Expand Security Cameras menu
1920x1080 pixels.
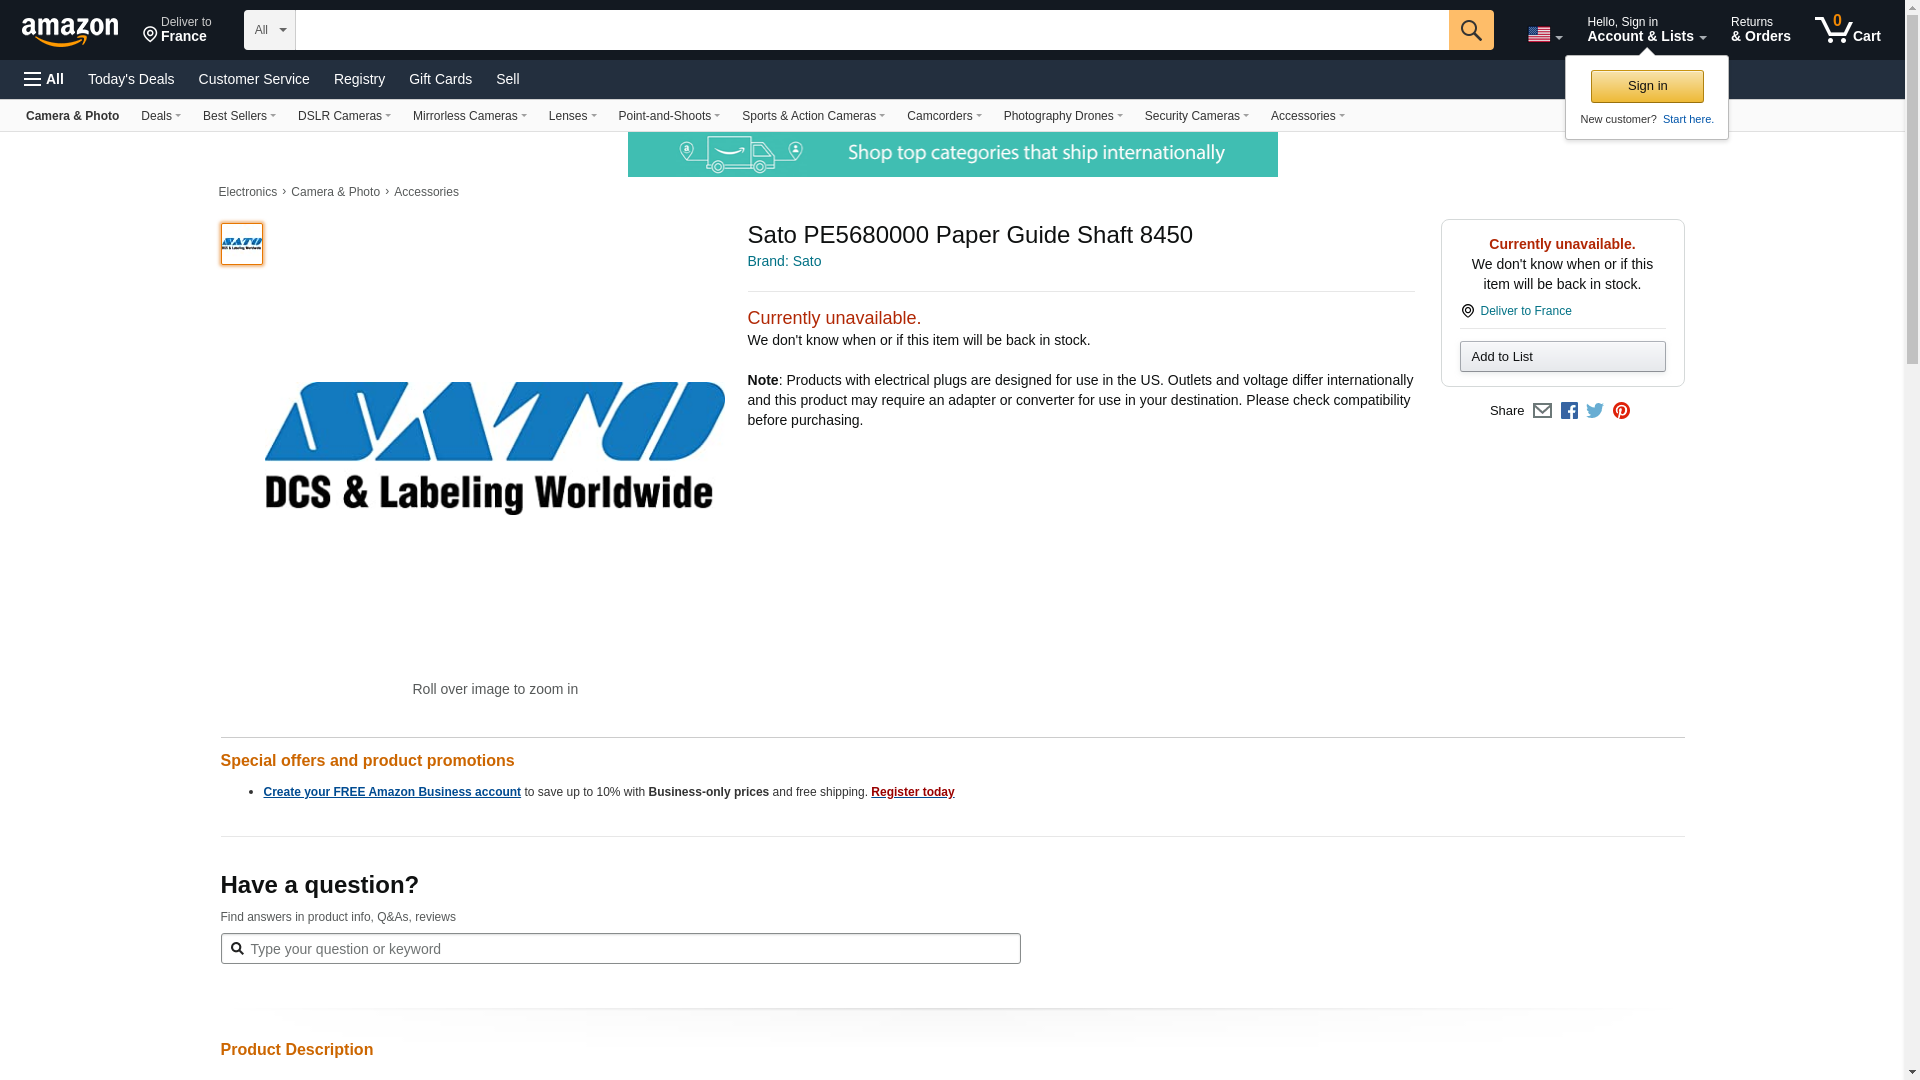[x=1196, y=116]
